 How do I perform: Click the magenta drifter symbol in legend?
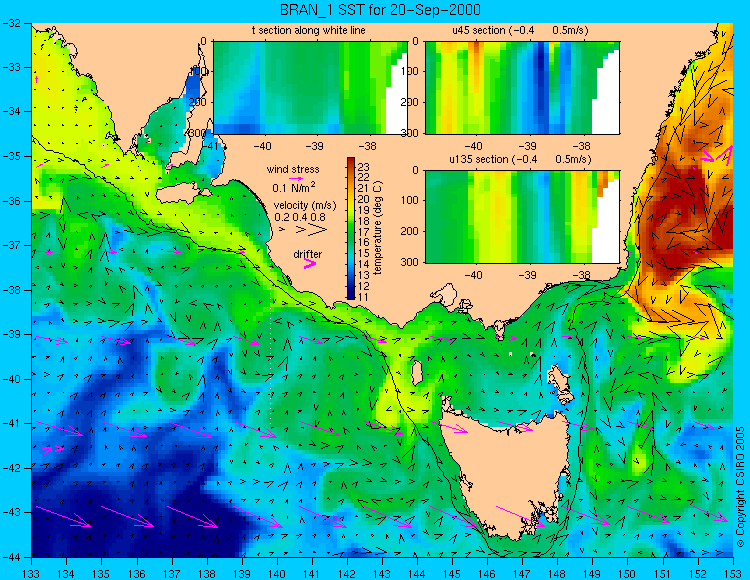(x=310, y=264)
